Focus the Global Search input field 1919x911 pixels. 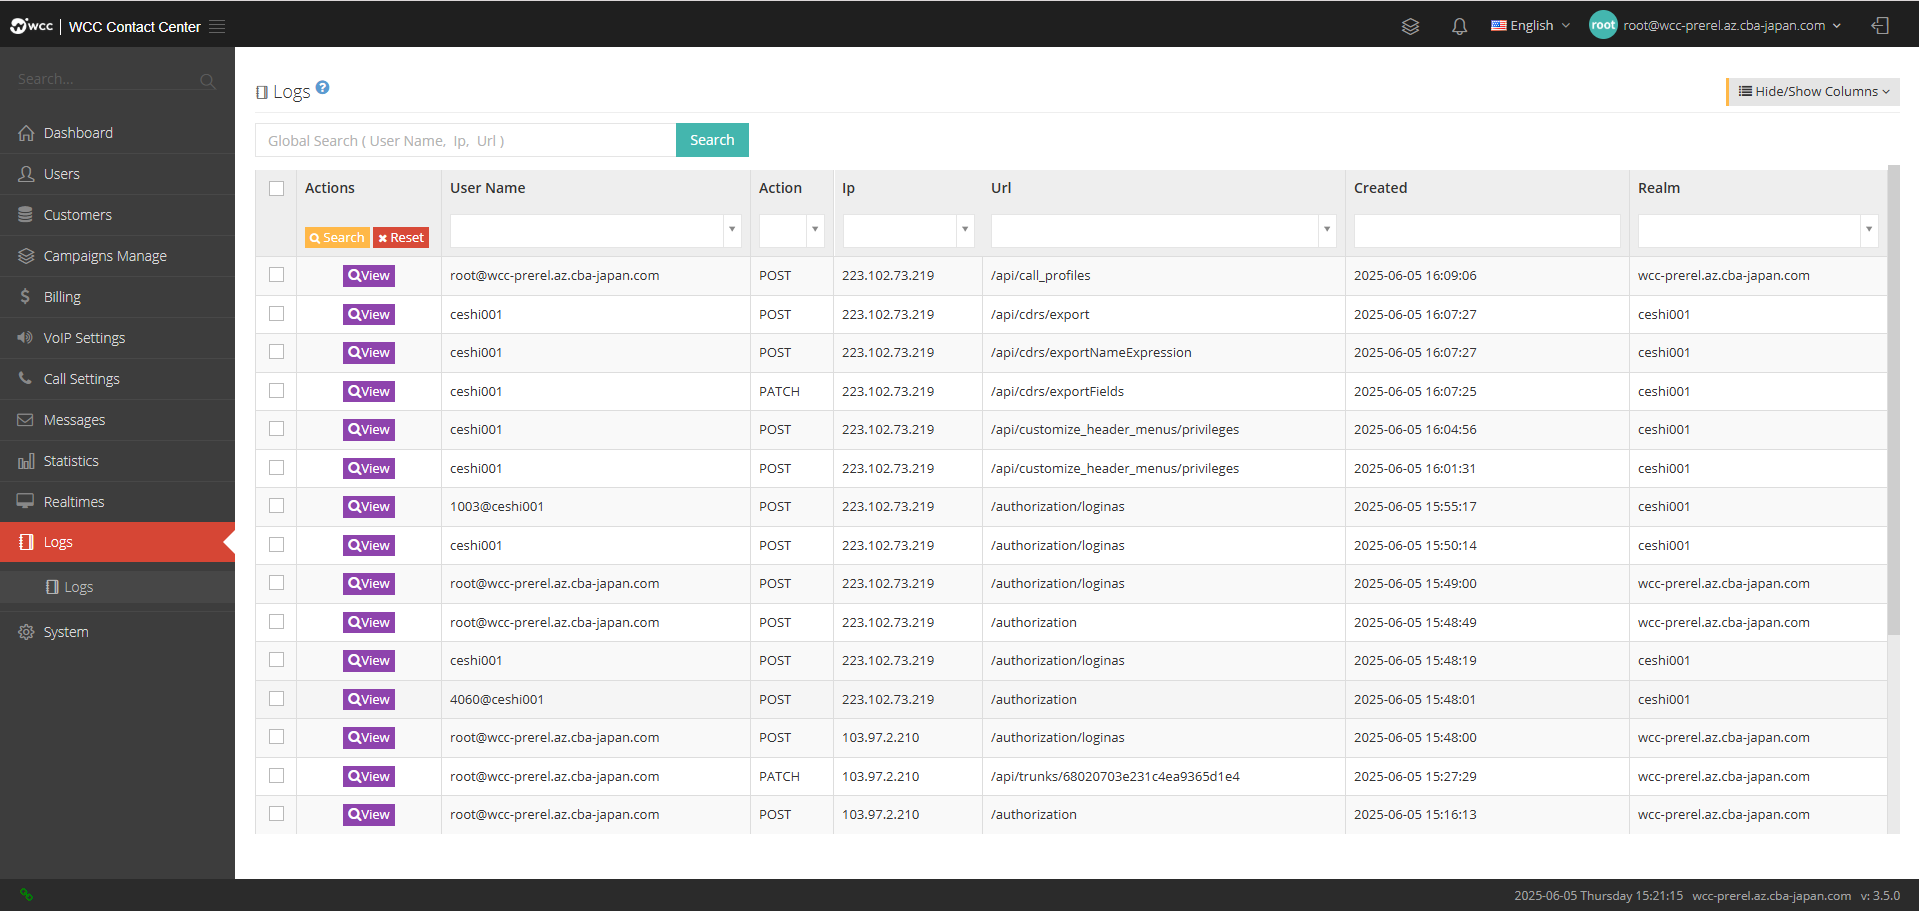point(466,140)
